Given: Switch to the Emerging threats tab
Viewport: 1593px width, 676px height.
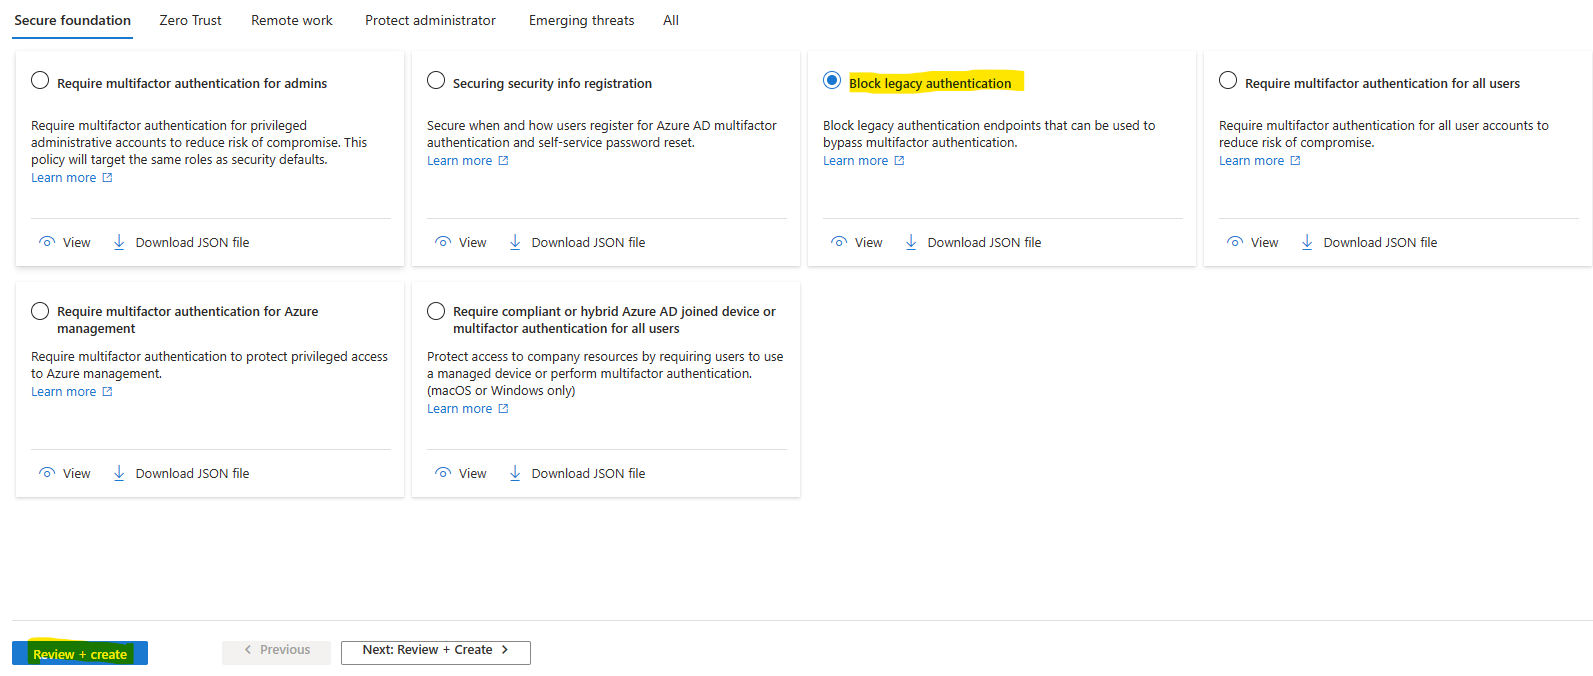Looking at the screenshot, I should (x=581, y=20).
